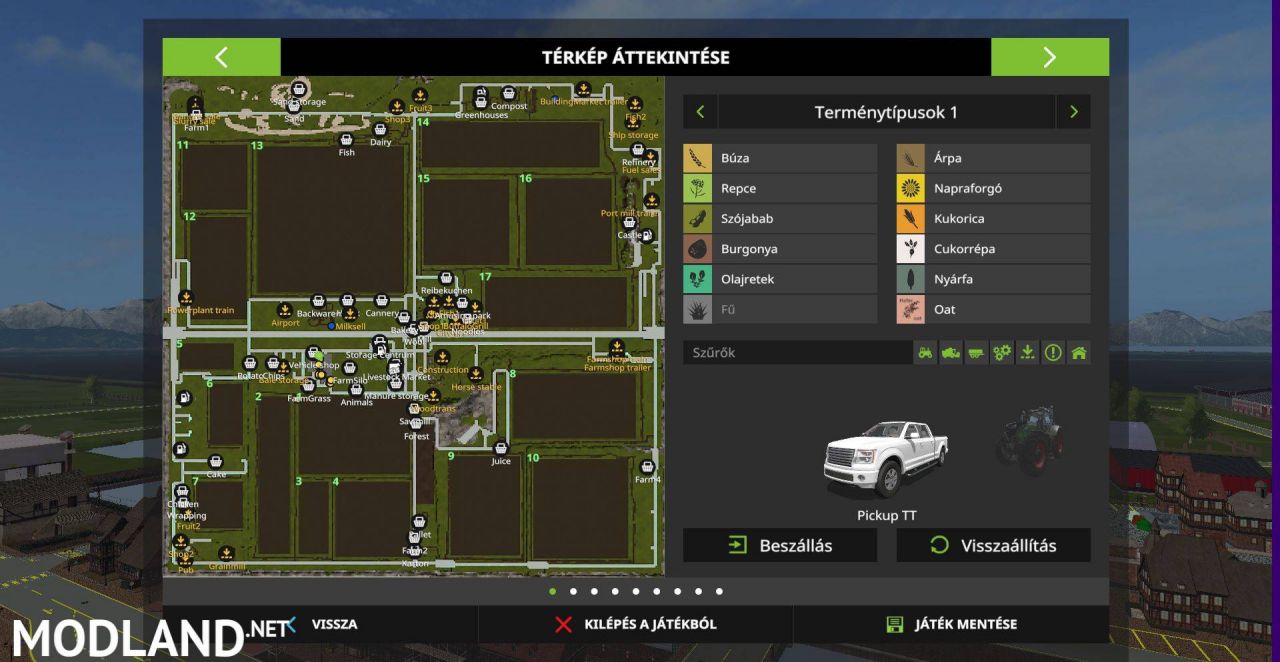The height and width of the screenshot is (662, 1280).
Task: Select the Sand storage basket icon on map
Action: [x=297, y=89]
